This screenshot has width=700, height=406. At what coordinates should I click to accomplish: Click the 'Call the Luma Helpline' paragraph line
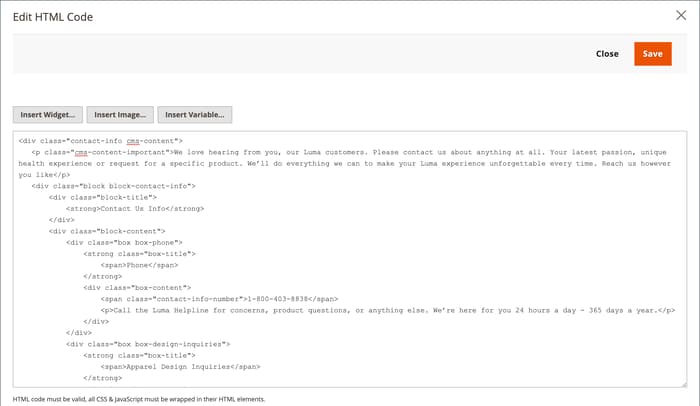[388, 310]
